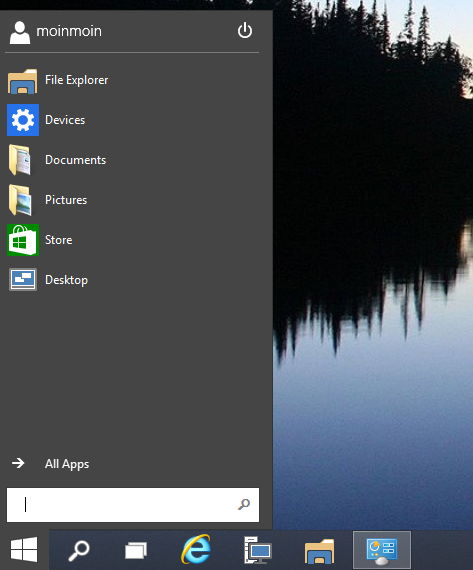Open the computer network taskbar icon
This screenshot has height=570, width=473.
257,550
